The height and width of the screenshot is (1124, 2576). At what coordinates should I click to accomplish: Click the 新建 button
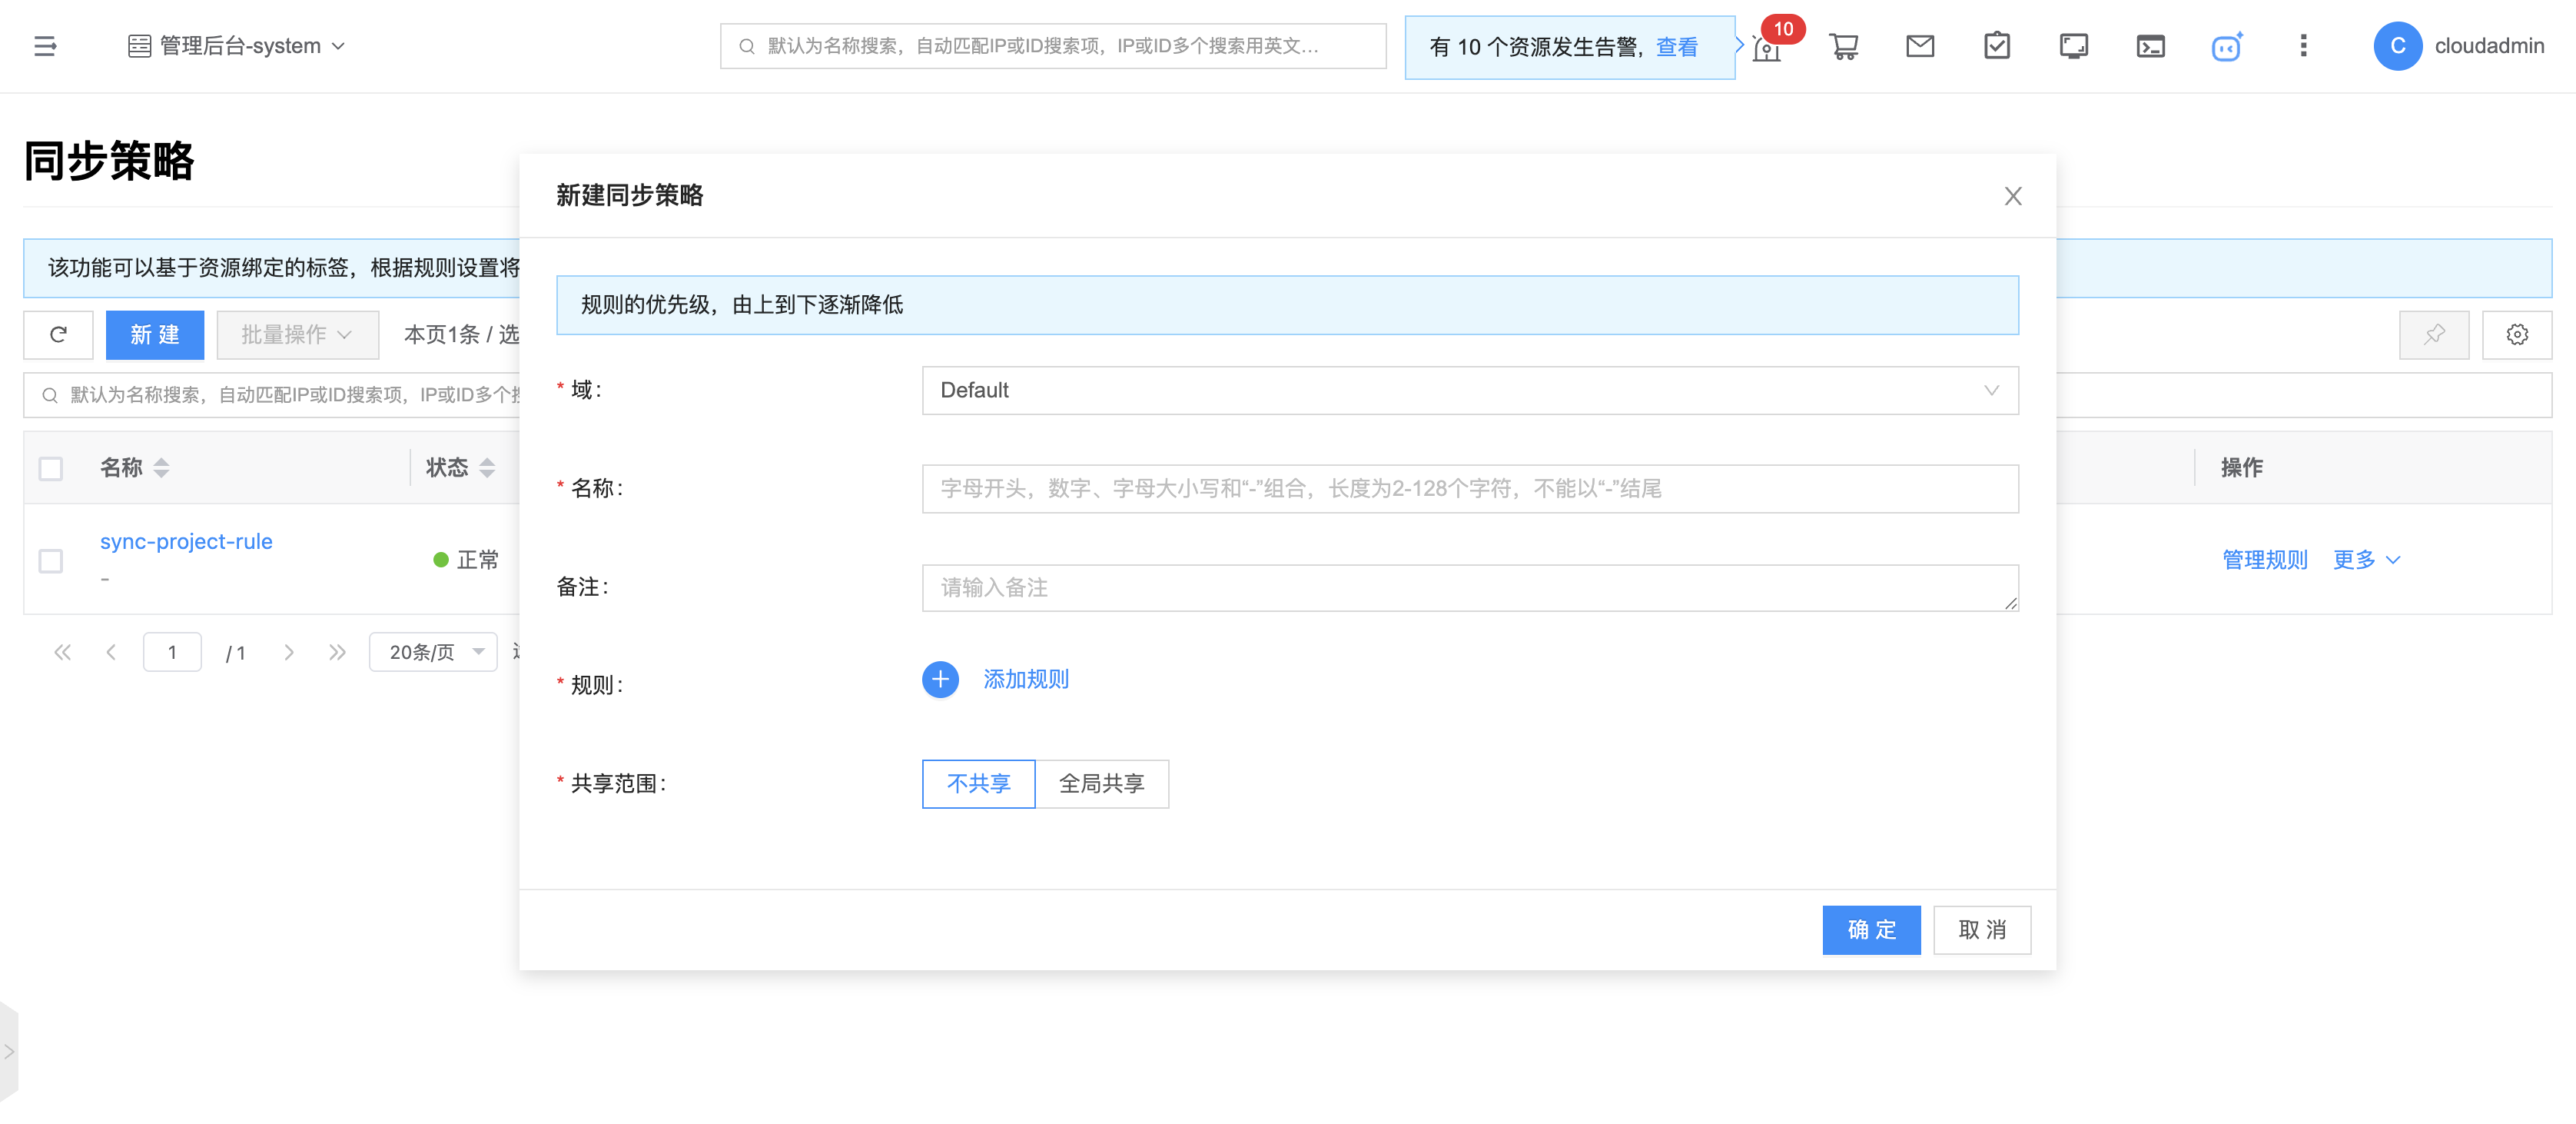[x=154, y=334]
